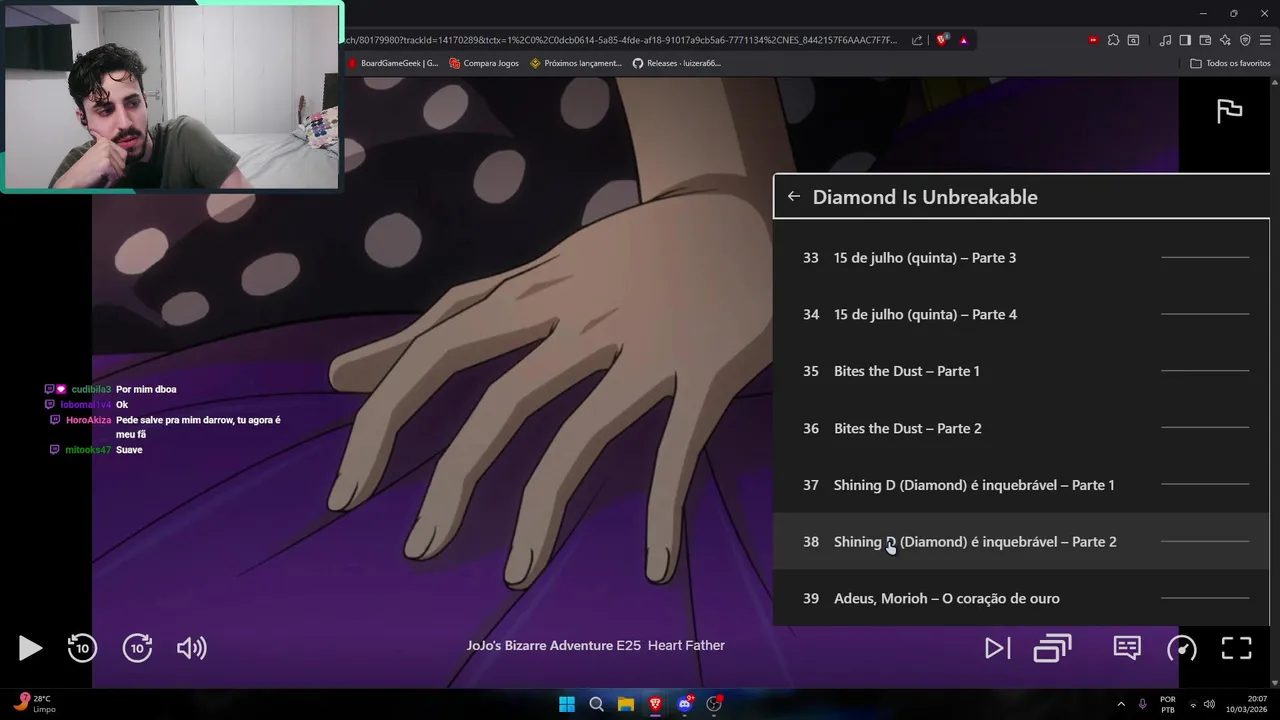Go back from Diamond Is Unbreakable list

click(x=793, y=196)
